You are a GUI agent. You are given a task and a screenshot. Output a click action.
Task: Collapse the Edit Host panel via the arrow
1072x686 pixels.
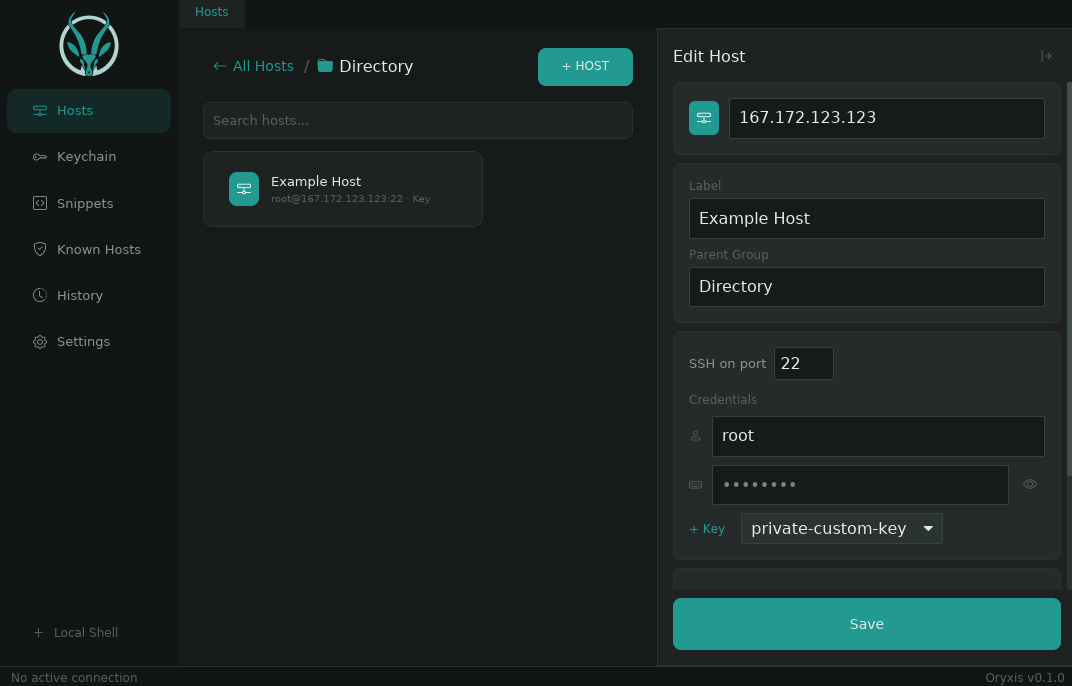pos(1046,56)
